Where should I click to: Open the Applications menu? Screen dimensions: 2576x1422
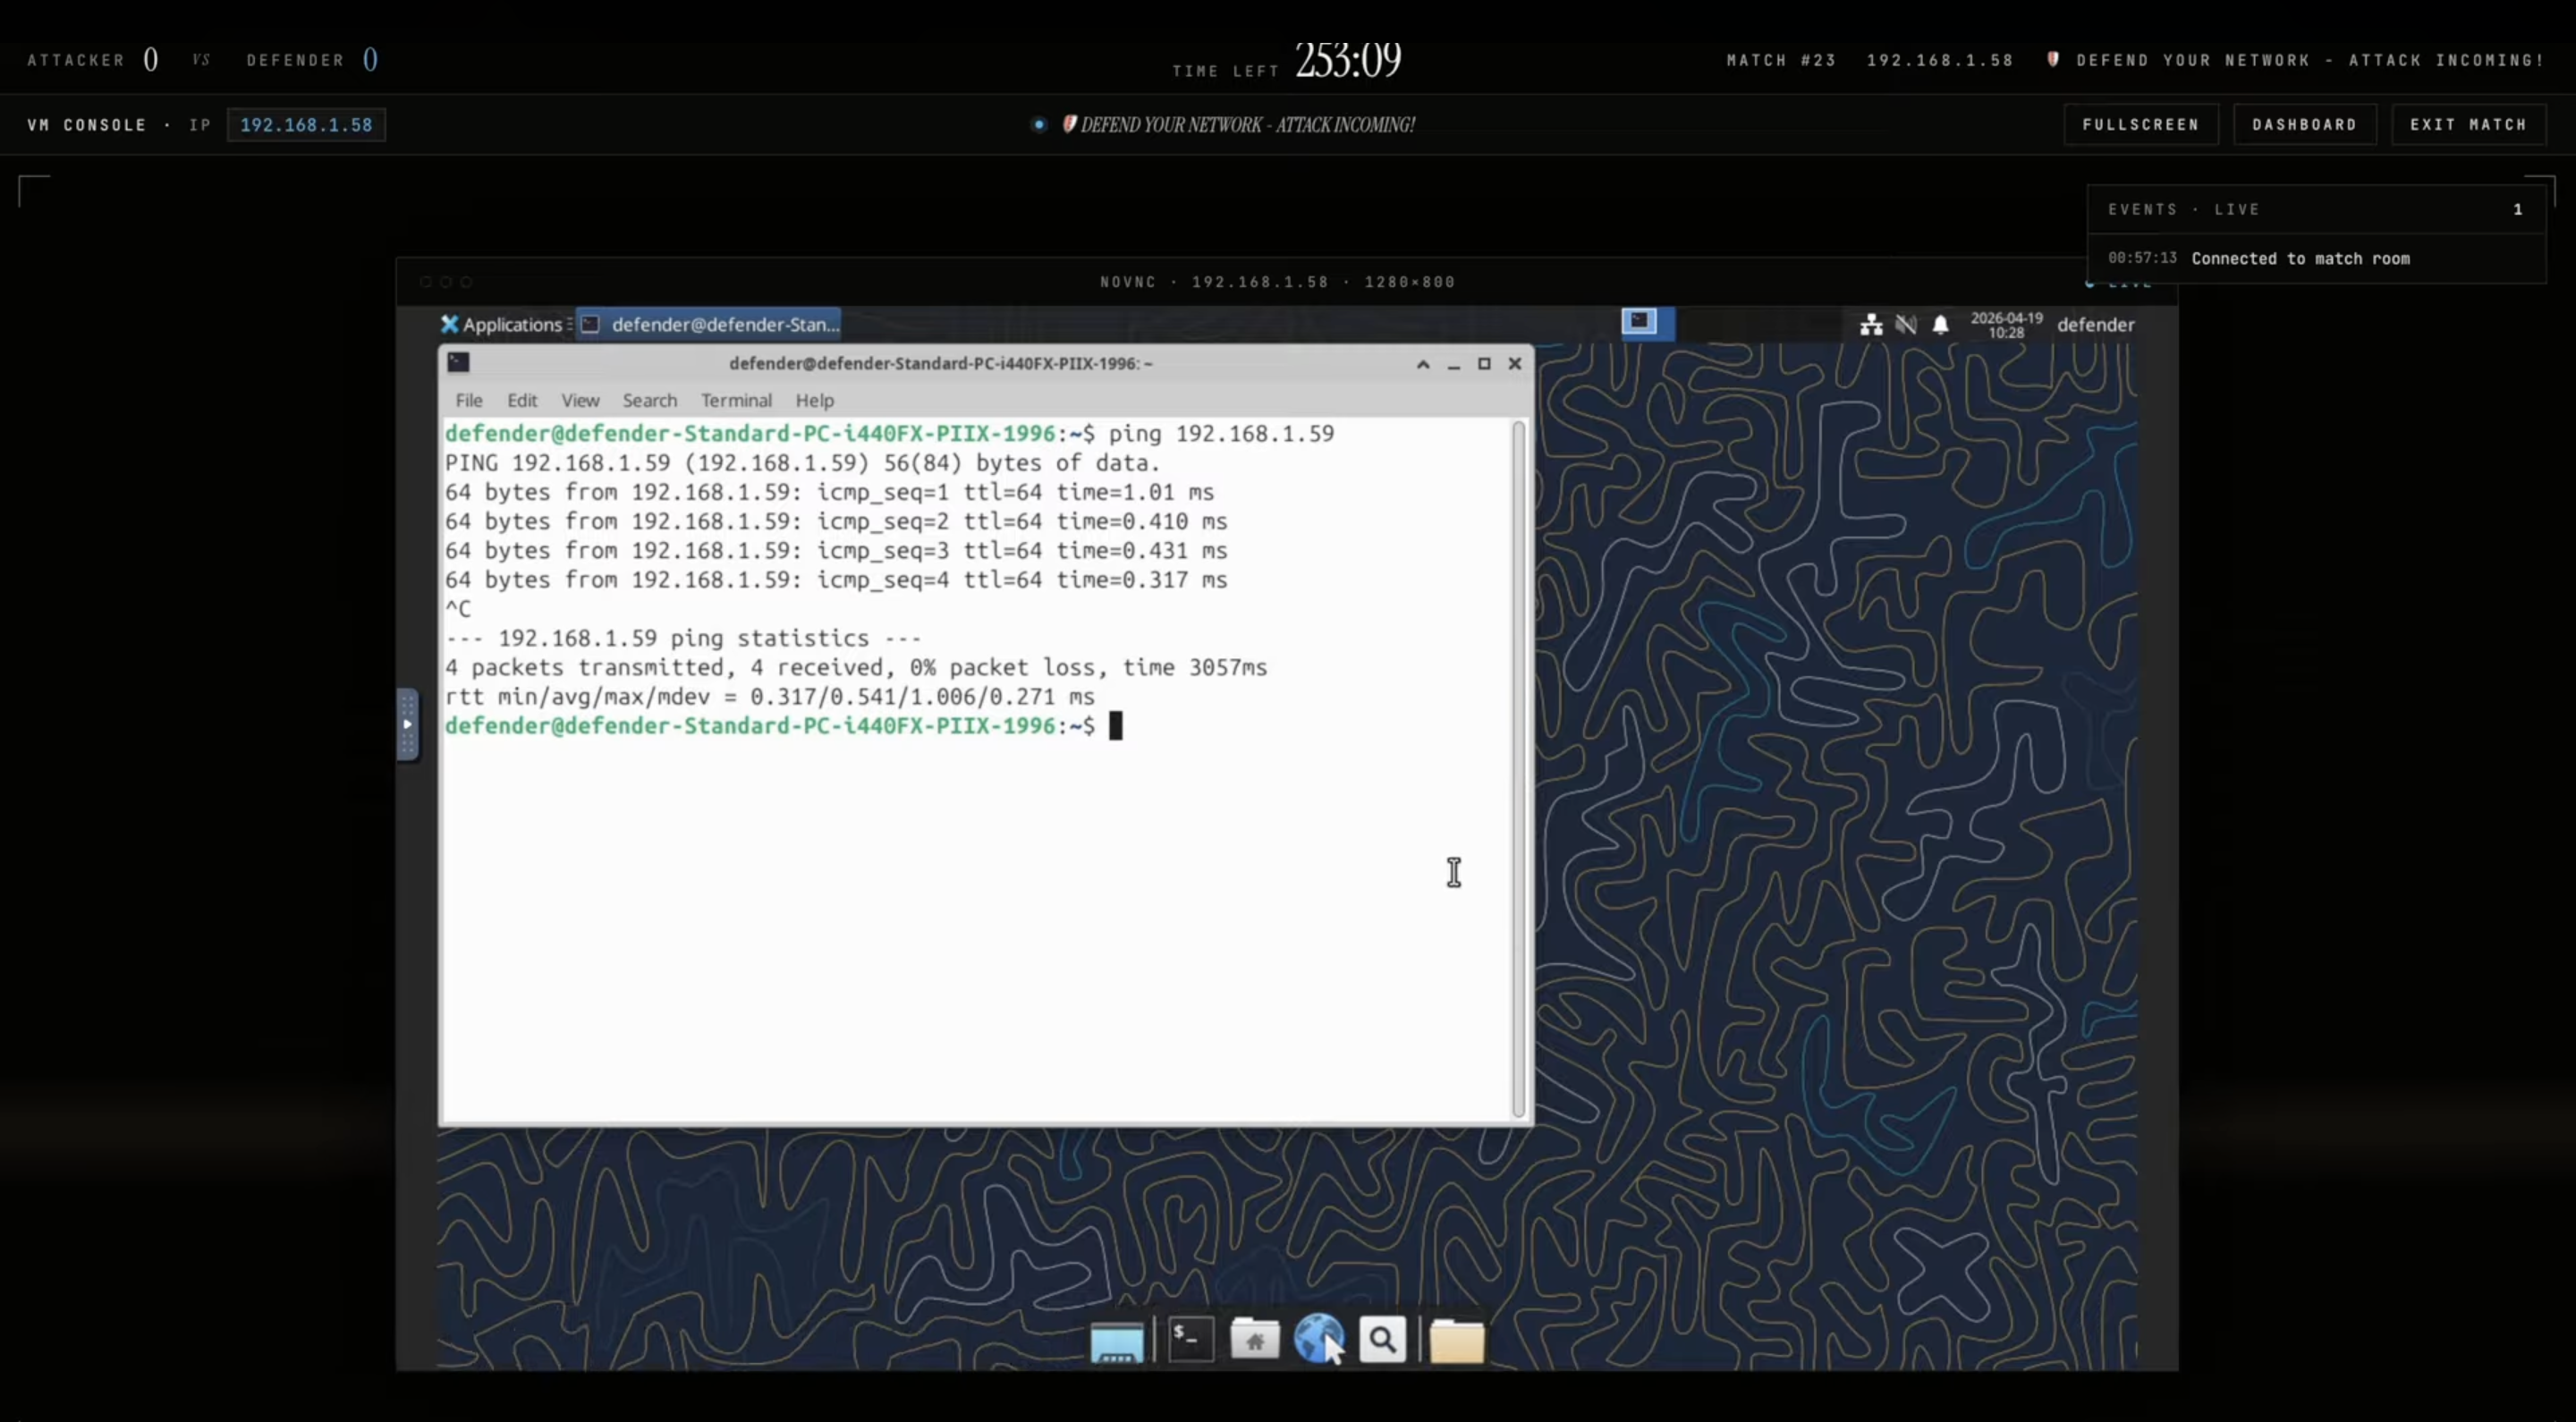coord(502,325)
